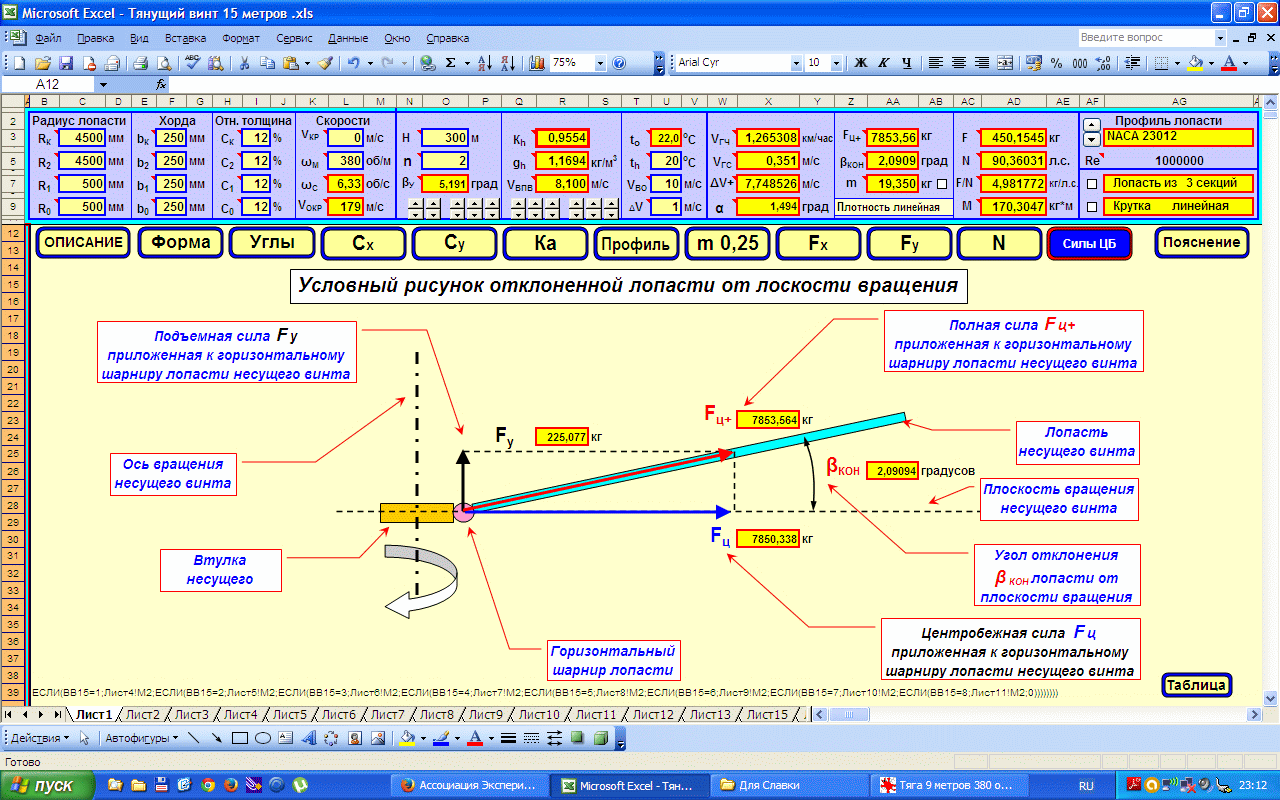Toggle the 'Лопасть из 3 секций' checkbox
This screenshot has height=800, width=1280.
(1091, 183)
